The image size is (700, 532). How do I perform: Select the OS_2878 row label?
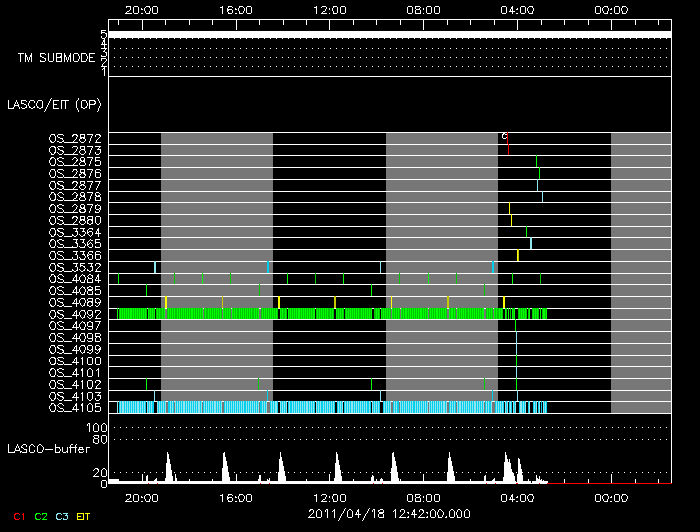(x=75, y=197)
